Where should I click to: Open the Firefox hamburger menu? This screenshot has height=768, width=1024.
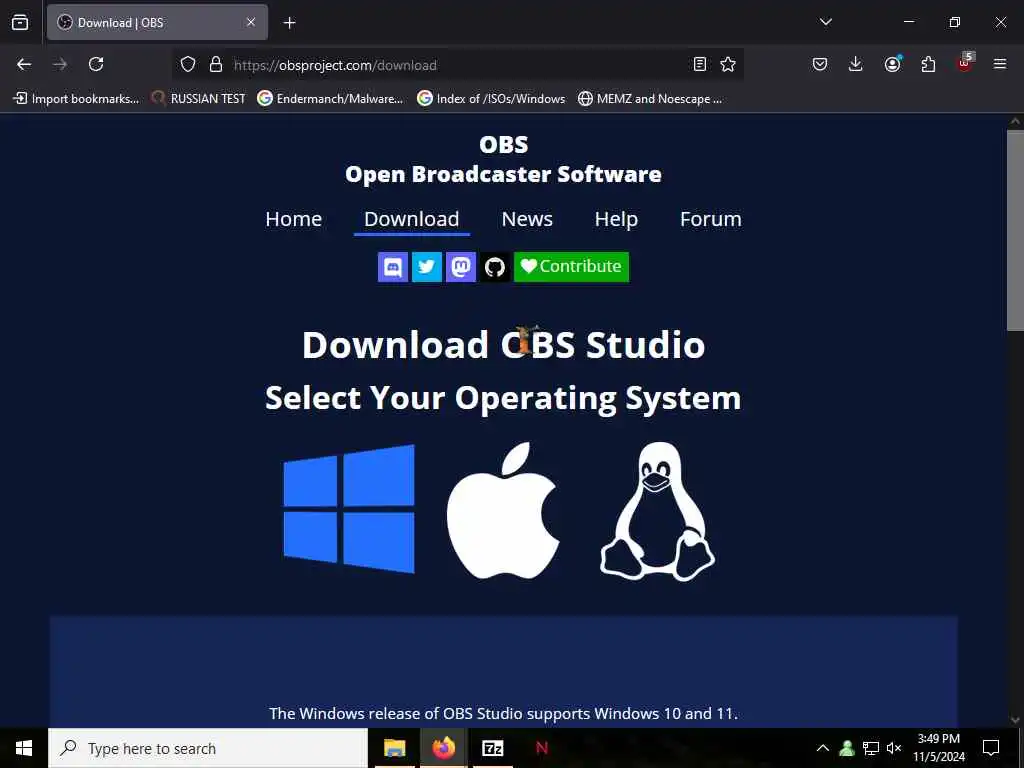coord(1000,64)
